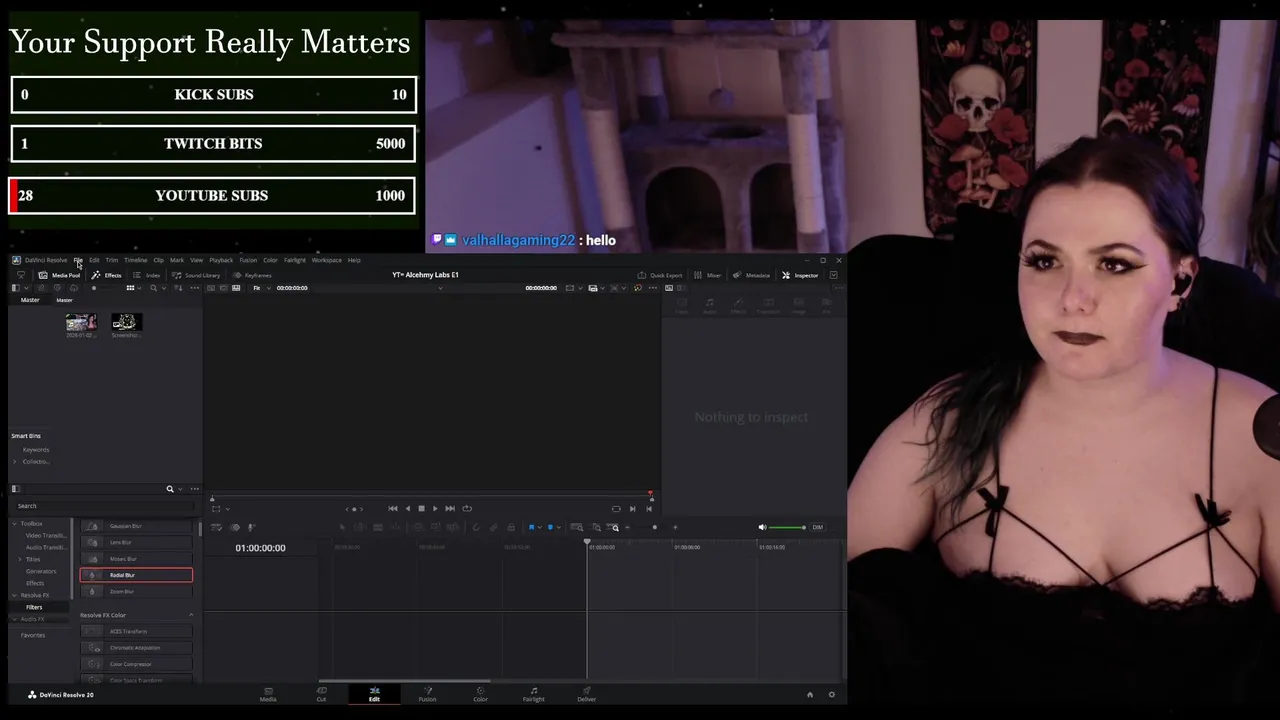The height and width of the screenshot is (720, 1280).
Task: Select the Zoom Blur effect
Action: pos(136,591)
